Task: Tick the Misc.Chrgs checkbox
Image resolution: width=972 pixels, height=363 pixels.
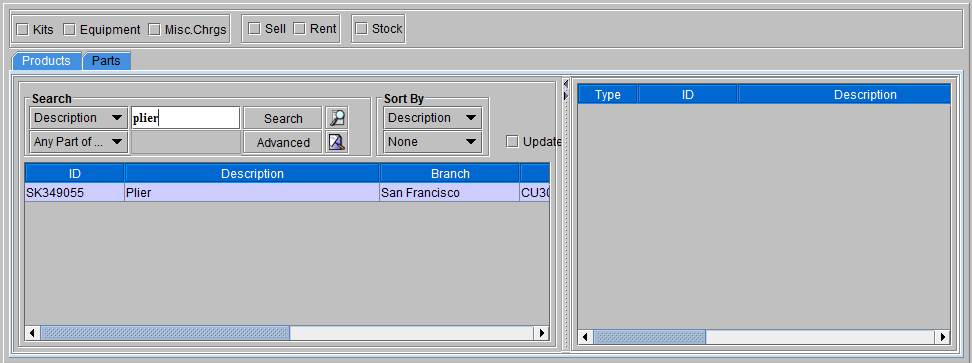Action: pos(154,29)
